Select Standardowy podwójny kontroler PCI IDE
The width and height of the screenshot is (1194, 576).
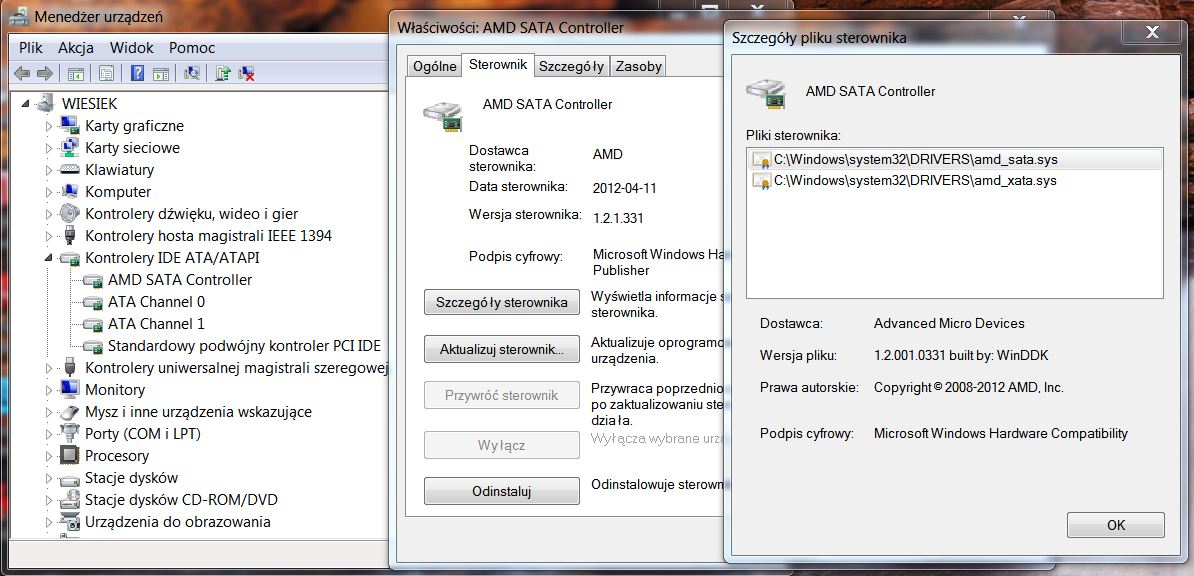pos(244,346)
